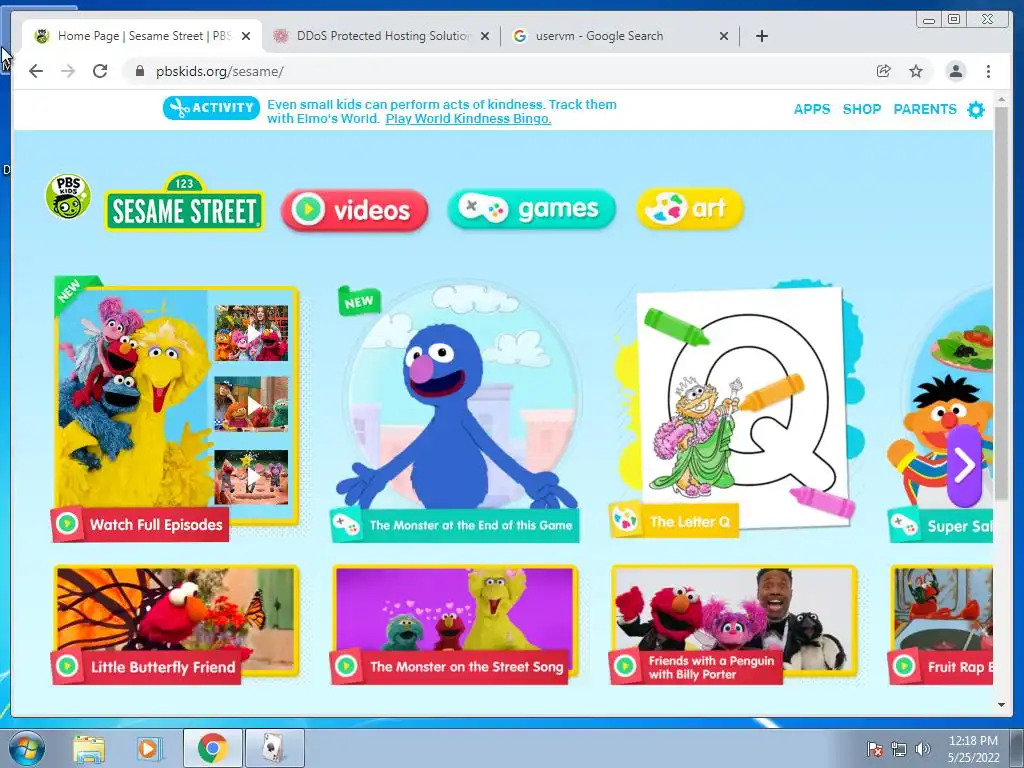Open the PBS Kids logo
Screen dimensions: 1024x768
pyautogui.click(x=68, y=197)
